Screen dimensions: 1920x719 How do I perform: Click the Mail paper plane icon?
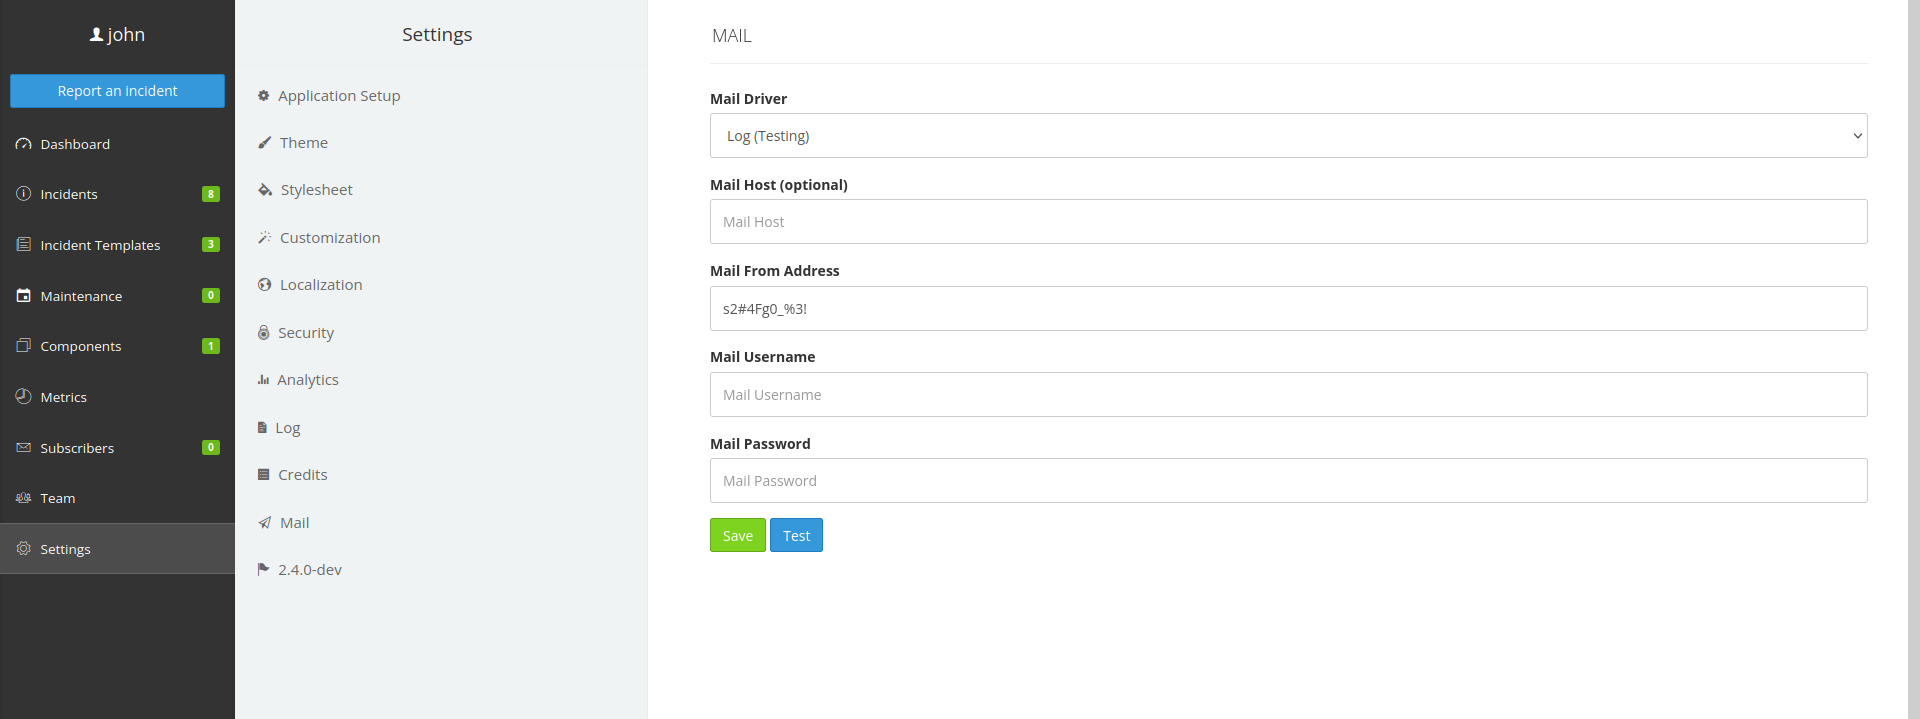[265, 523]
